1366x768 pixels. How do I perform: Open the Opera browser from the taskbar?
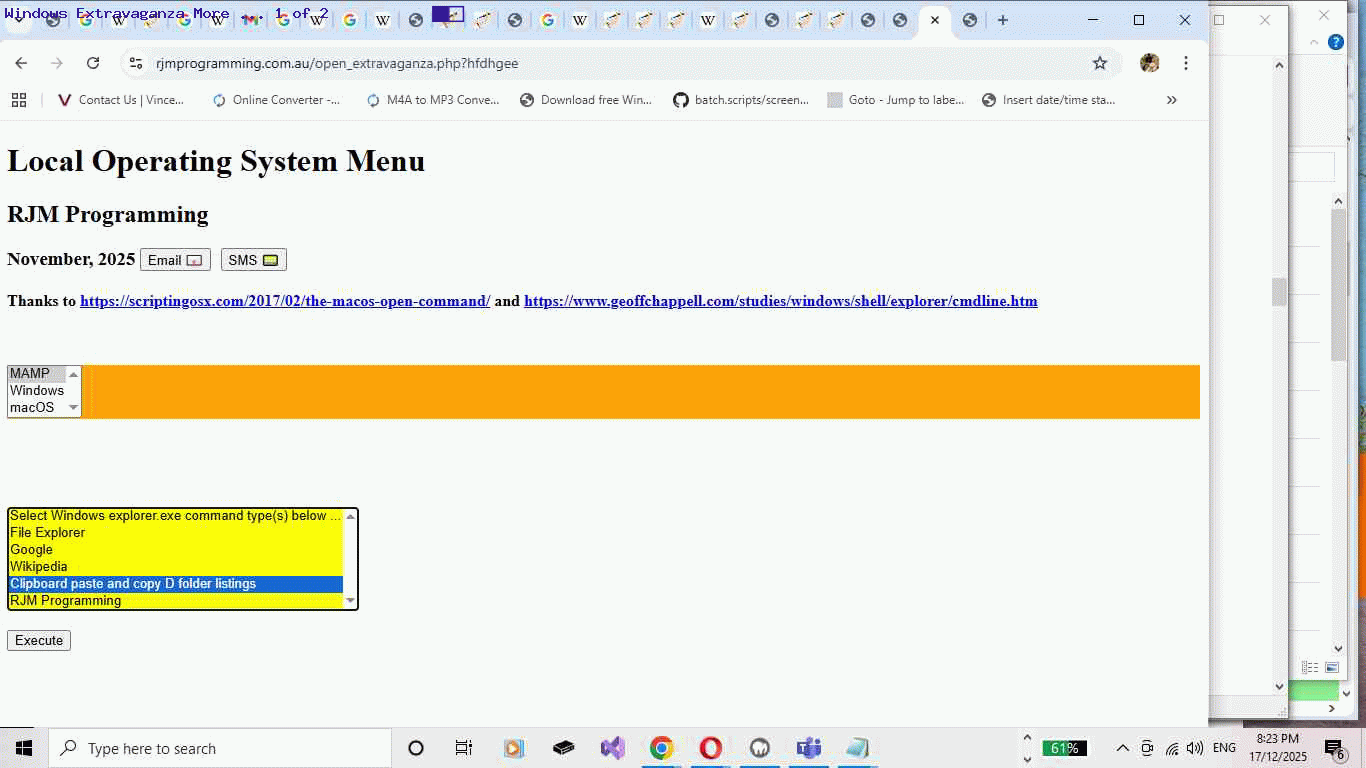710,747
